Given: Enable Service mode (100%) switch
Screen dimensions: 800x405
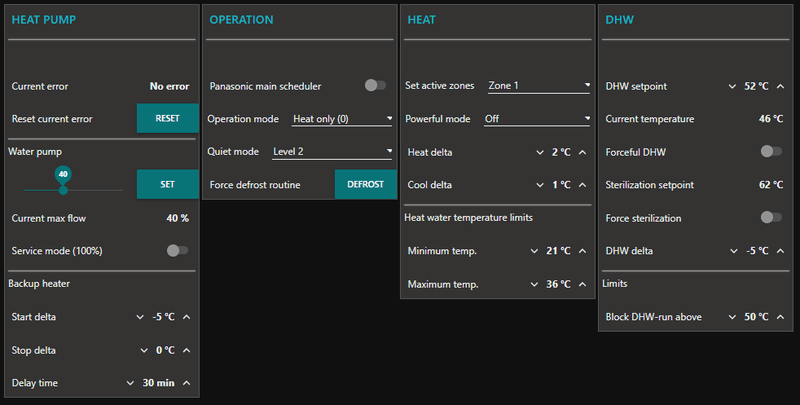Looking at the screenshot, I should 177,250.
